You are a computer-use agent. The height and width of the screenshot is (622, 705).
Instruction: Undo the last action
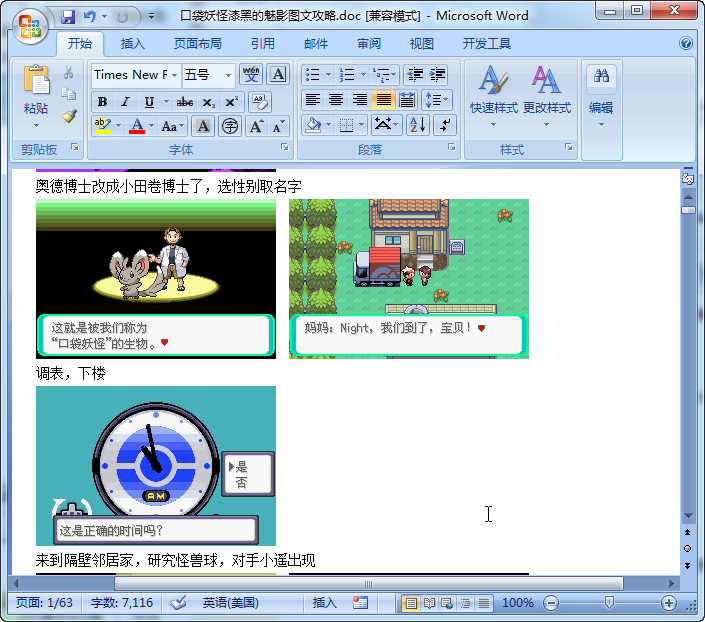(x=90, y=17)
